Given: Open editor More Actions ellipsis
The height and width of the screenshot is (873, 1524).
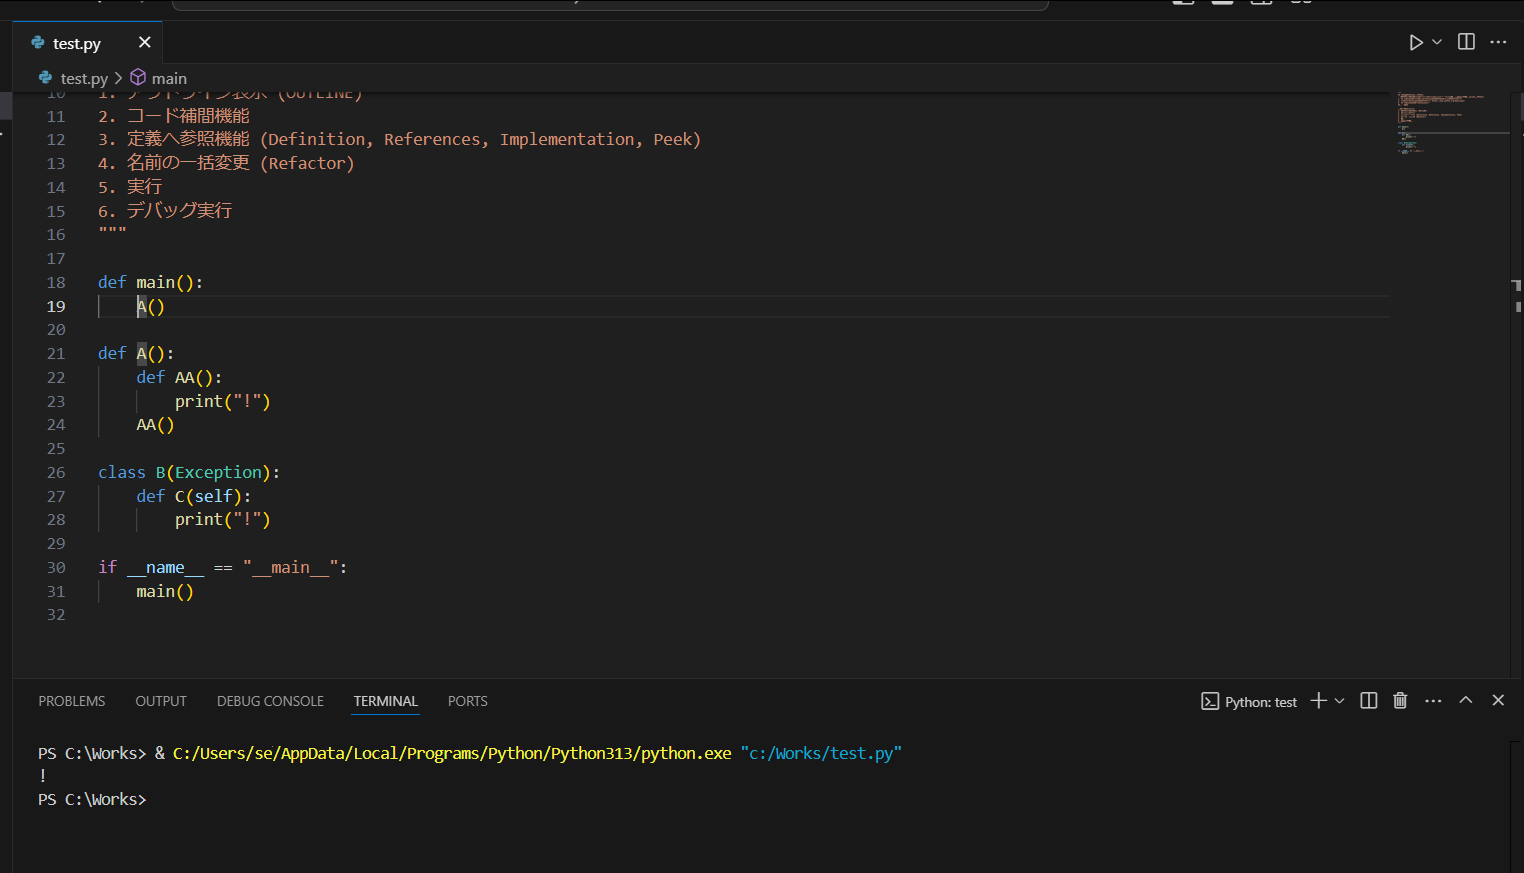Looking at the screenshot, I should coord(1498,42).
